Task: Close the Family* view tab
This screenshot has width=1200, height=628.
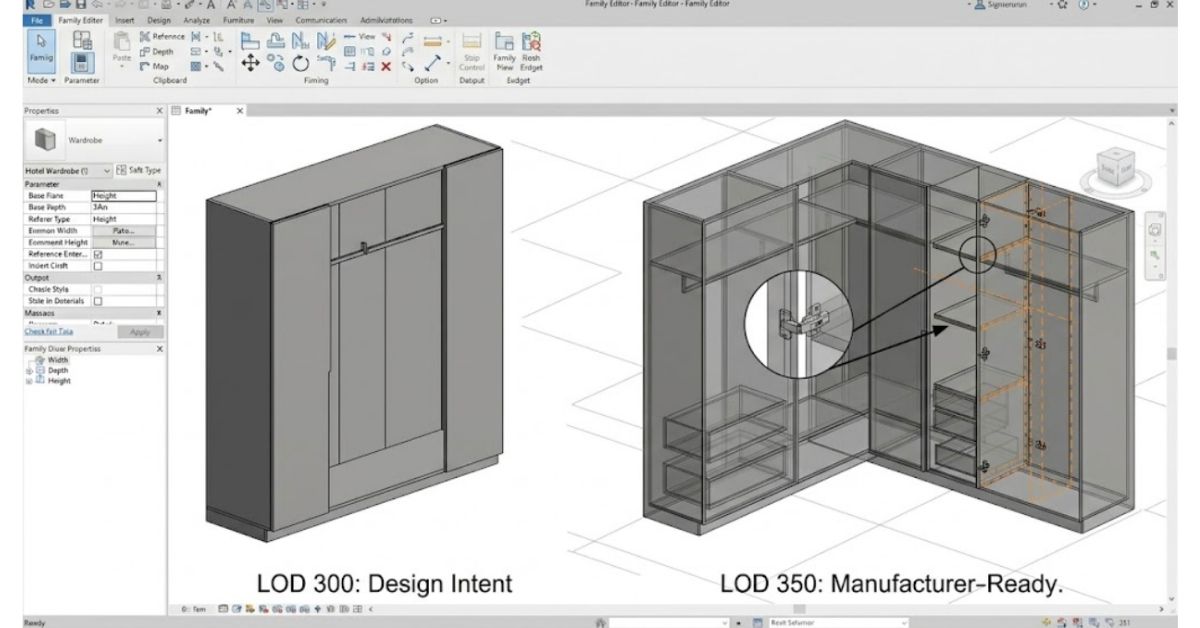Action: click(239, 111)
